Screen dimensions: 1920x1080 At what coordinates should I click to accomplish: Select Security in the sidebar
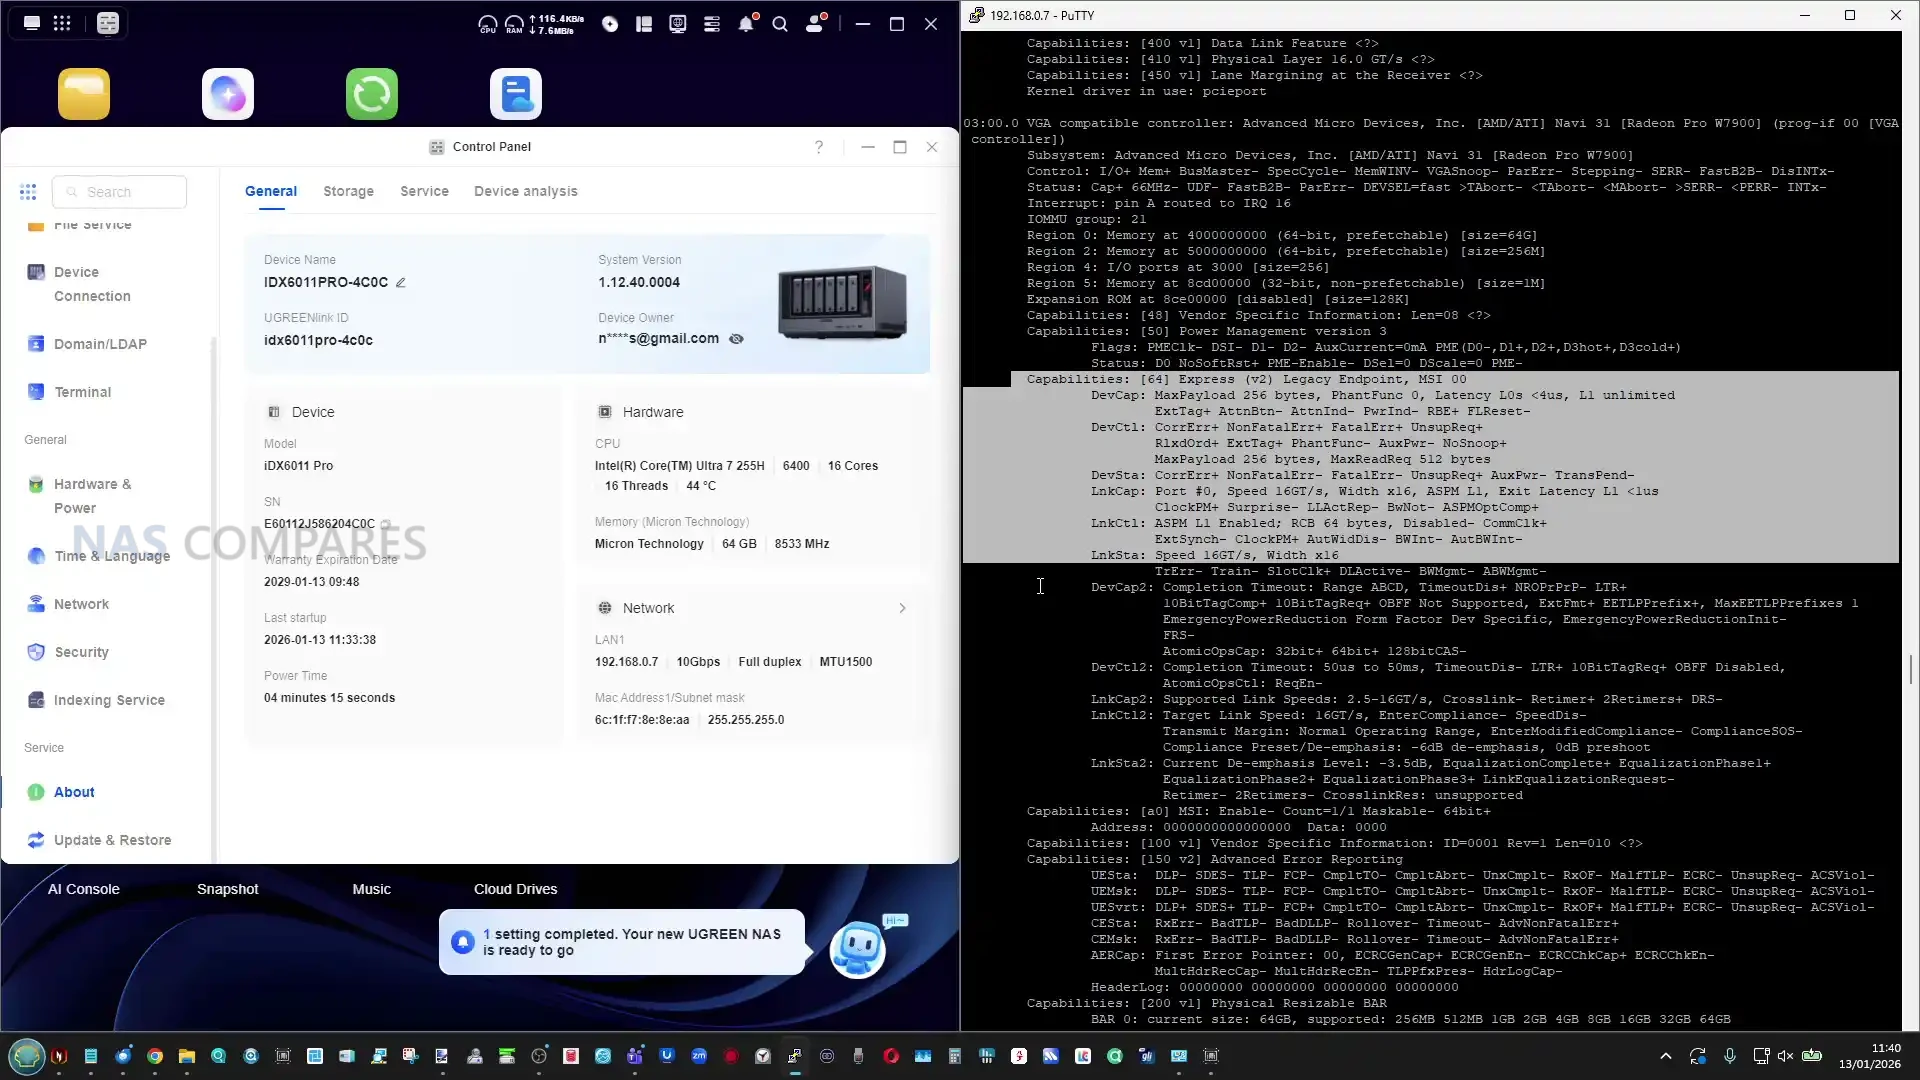click(81, 652)
